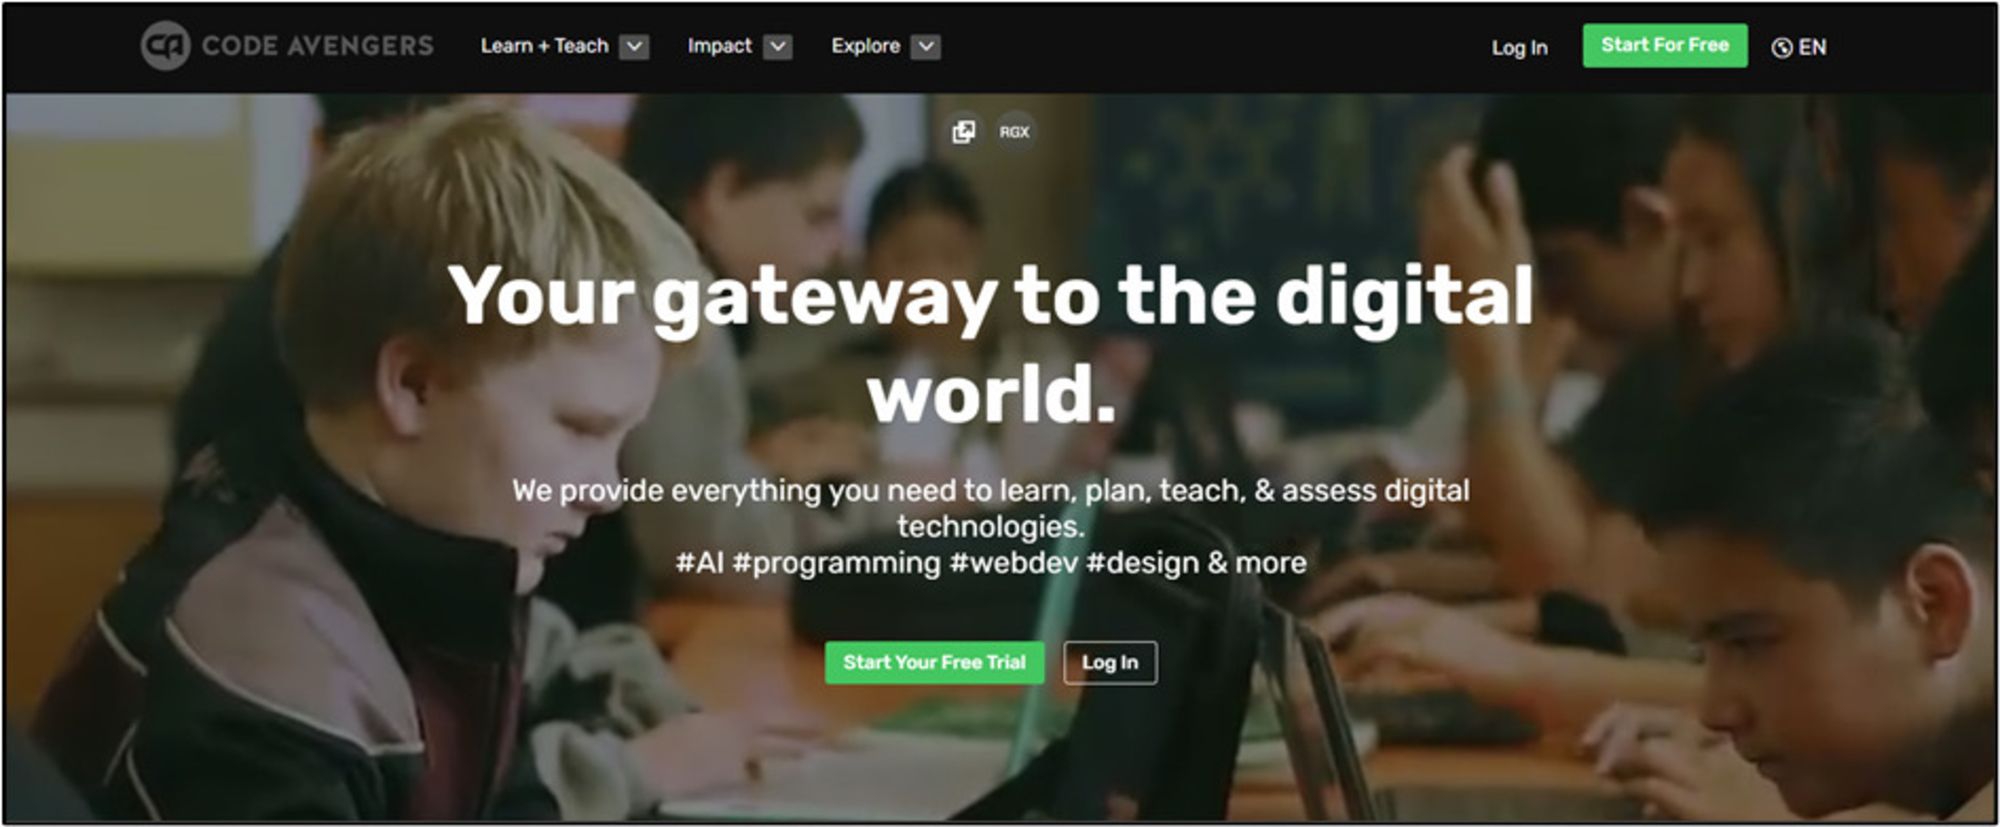The height and width of the screenshot is (827, 2000).
Task: Click the overlapping squares copy icon
Action: 964,131
